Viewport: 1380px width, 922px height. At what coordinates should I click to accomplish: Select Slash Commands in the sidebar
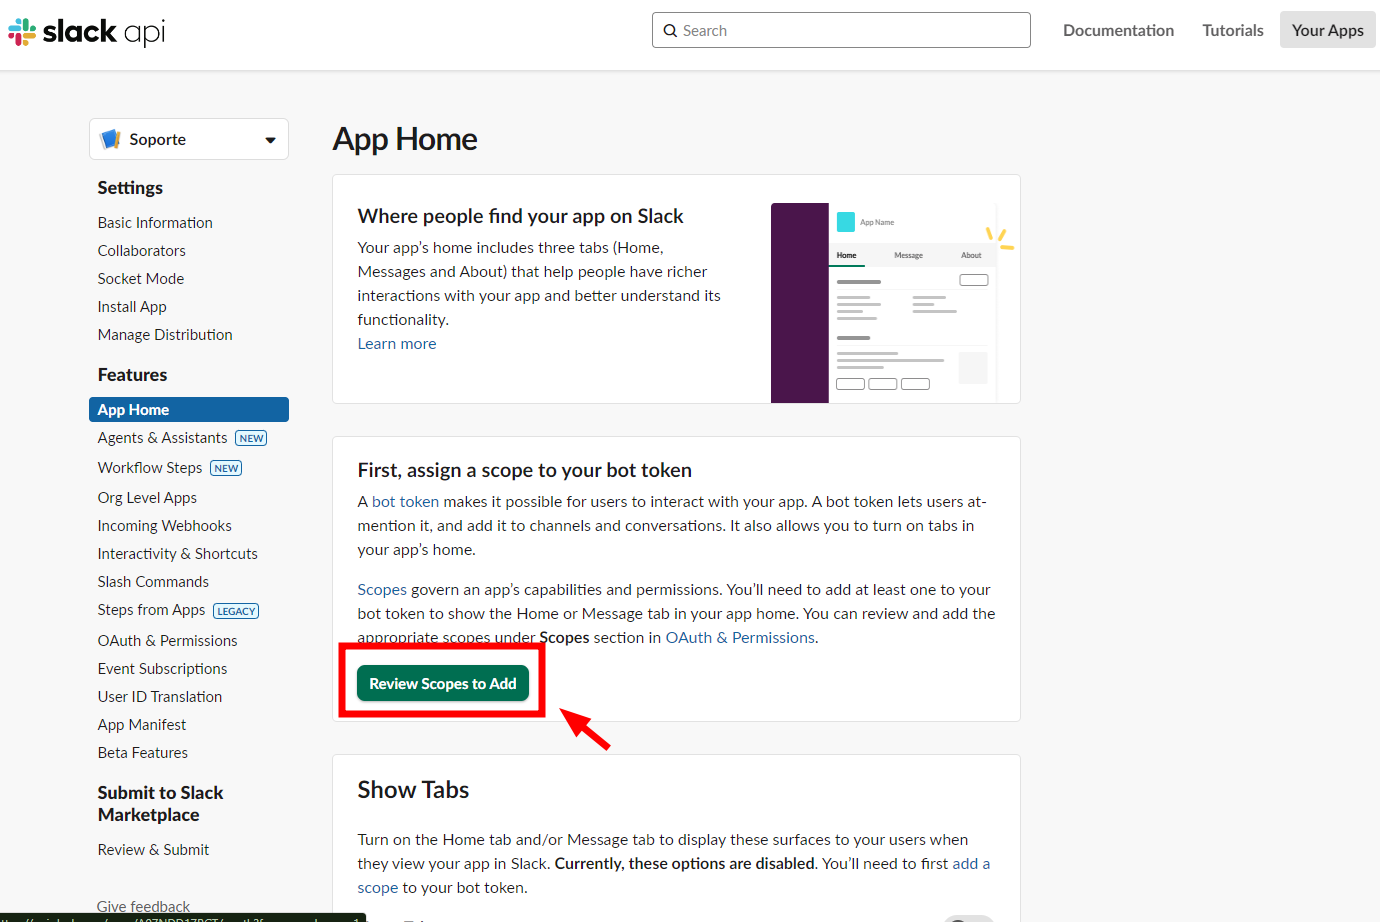coord(153,582)
